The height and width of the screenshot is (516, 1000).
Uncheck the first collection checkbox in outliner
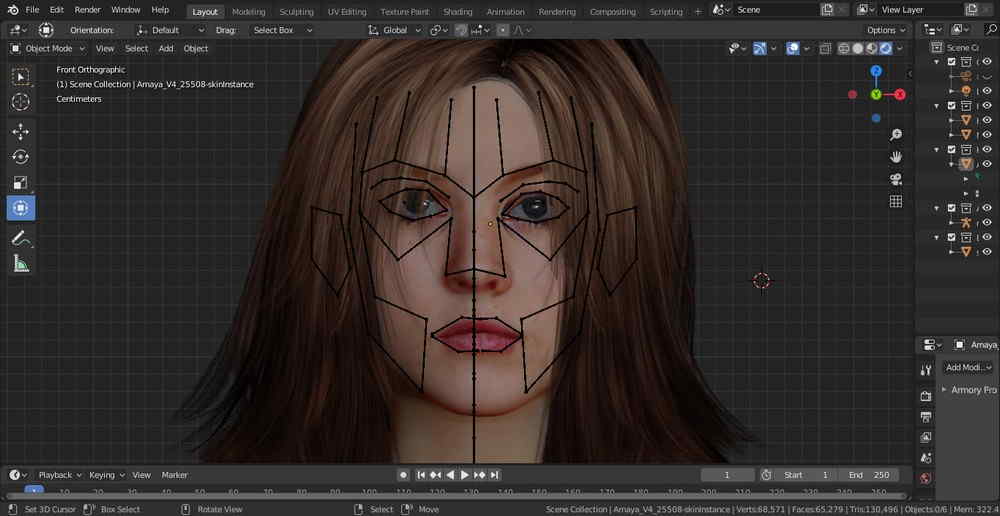[951, 62]
